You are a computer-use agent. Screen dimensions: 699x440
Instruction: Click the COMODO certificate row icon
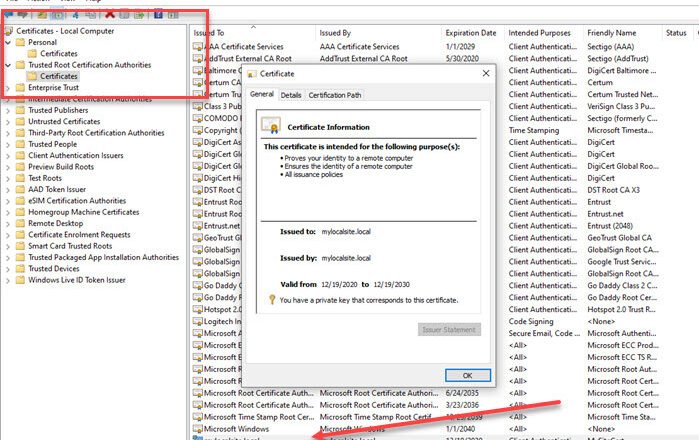click(197, 118)
